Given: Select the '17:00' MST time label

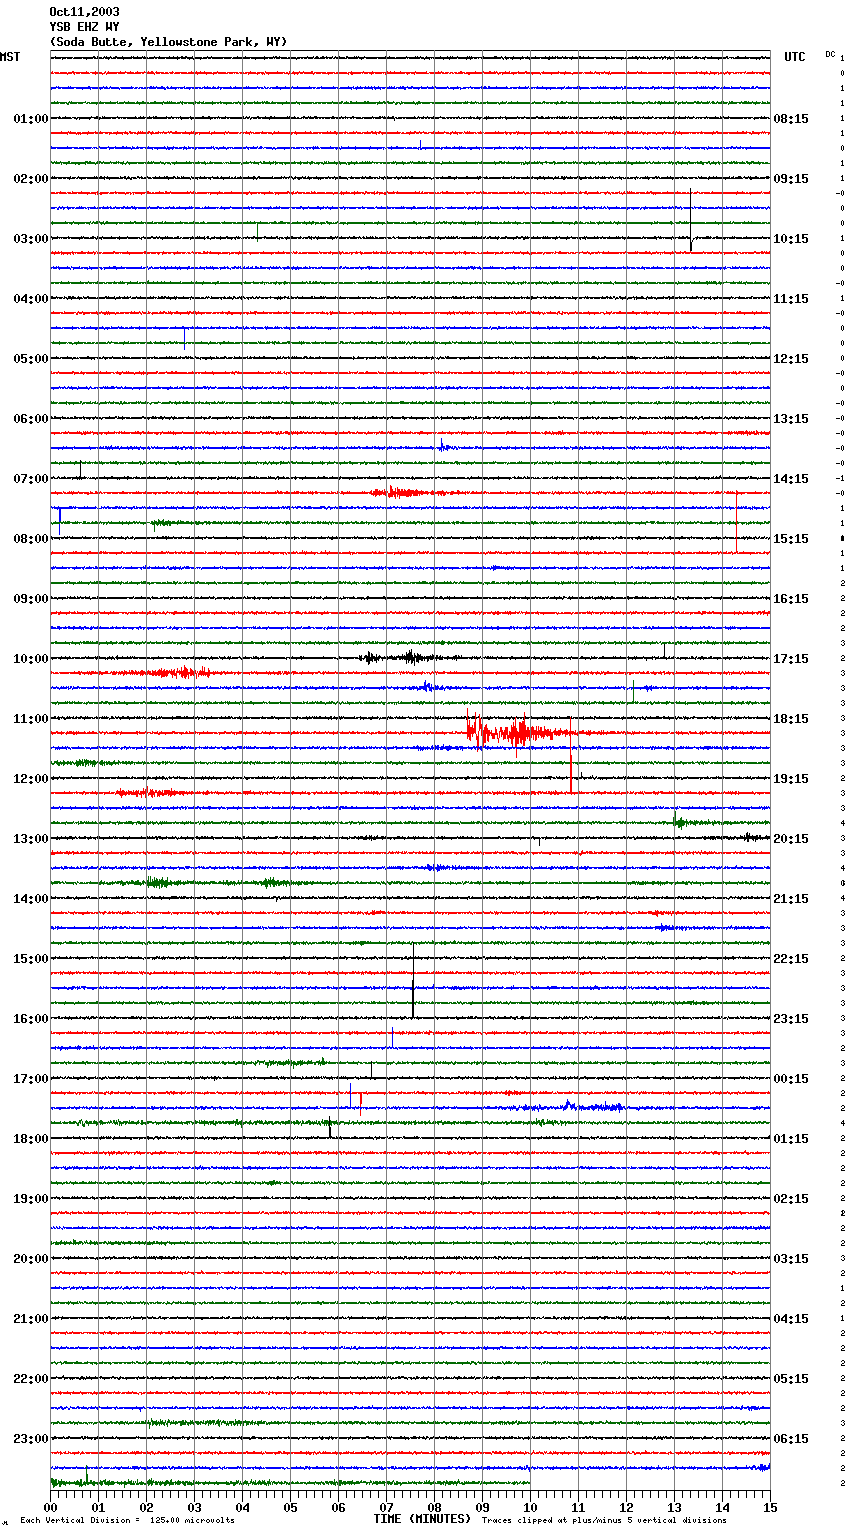Looking at the screenshot, I should pos(31,1079).
